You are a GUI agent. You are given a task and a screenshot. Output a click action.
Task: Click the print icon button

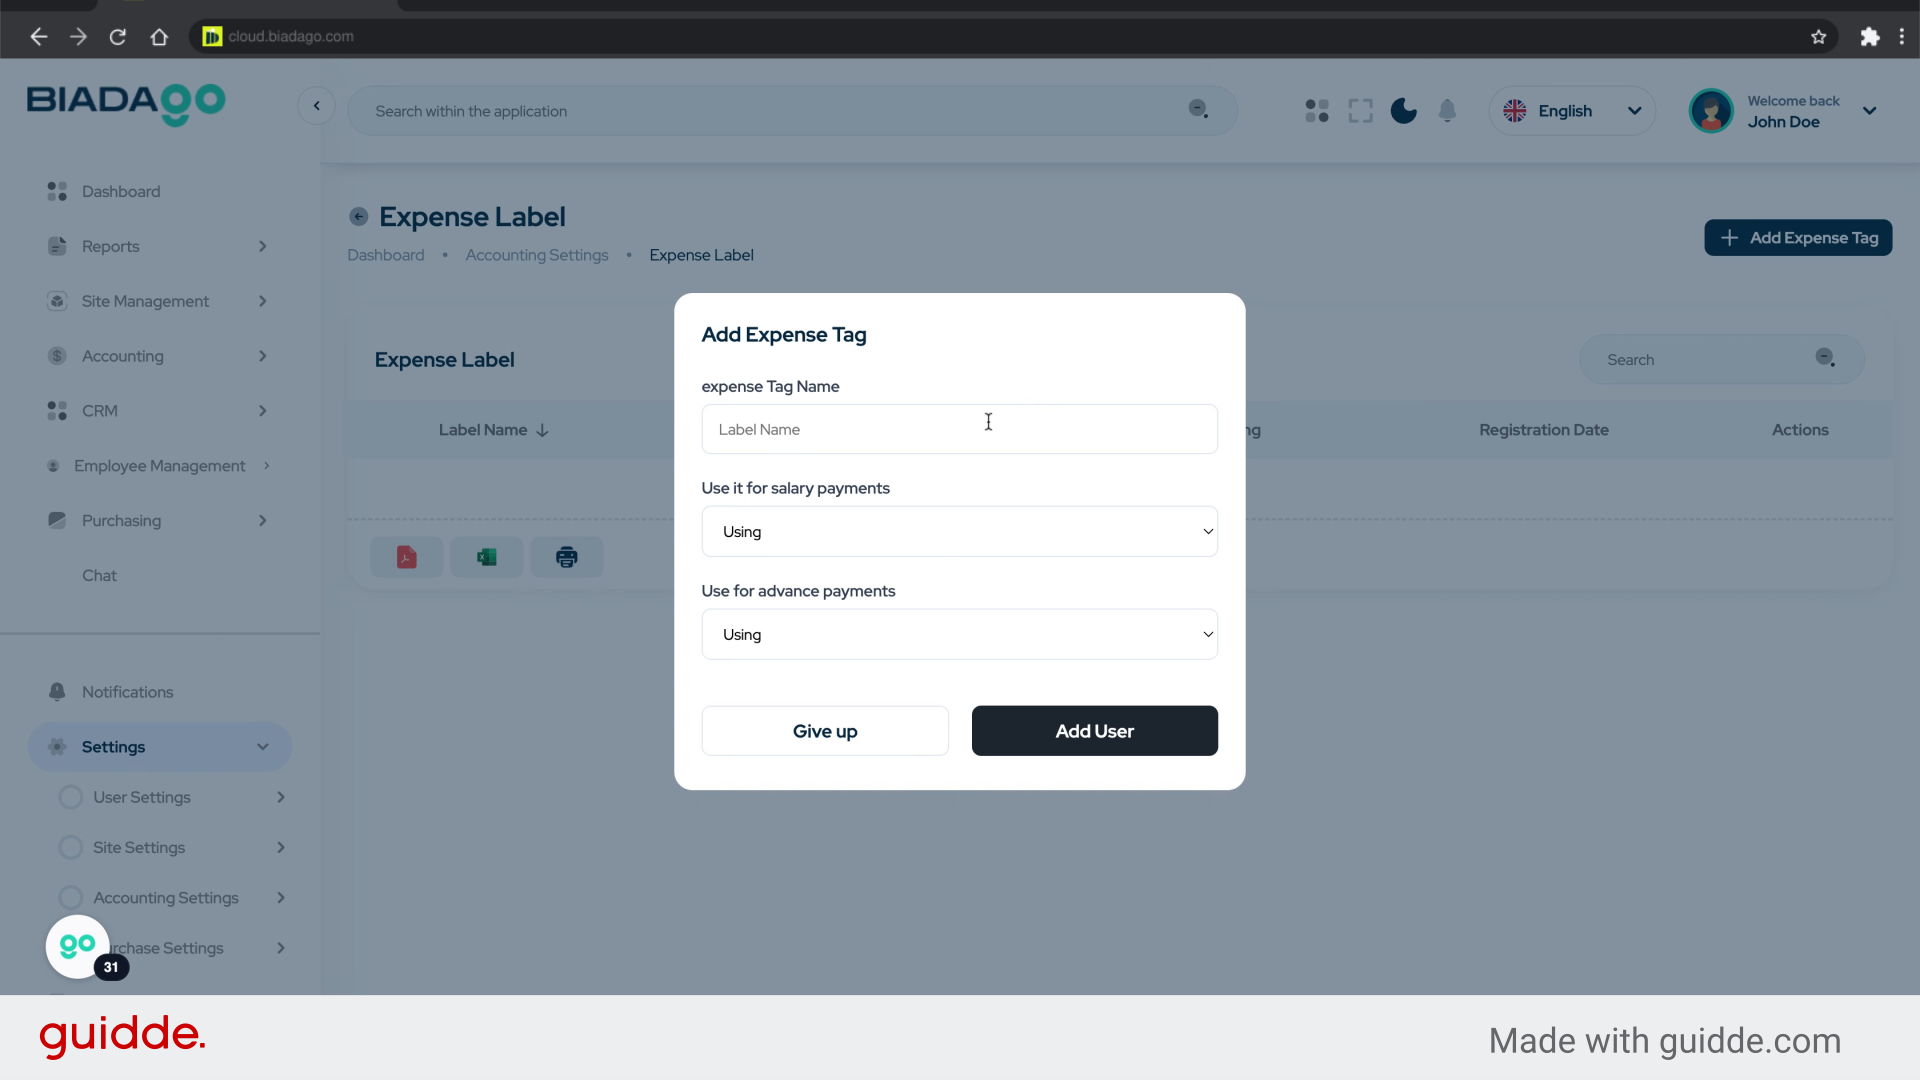[x=566, y=557]
